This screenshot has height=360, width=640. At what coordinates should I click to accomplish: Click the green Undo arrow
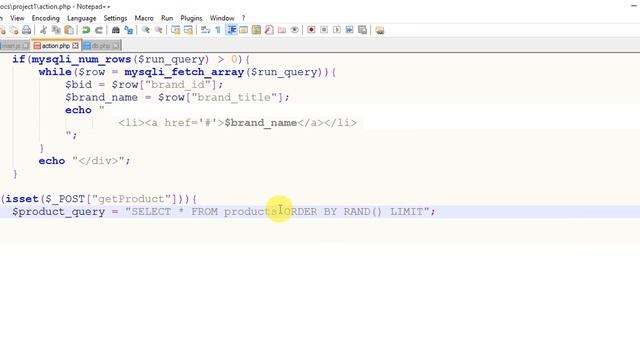coord(86,30)
